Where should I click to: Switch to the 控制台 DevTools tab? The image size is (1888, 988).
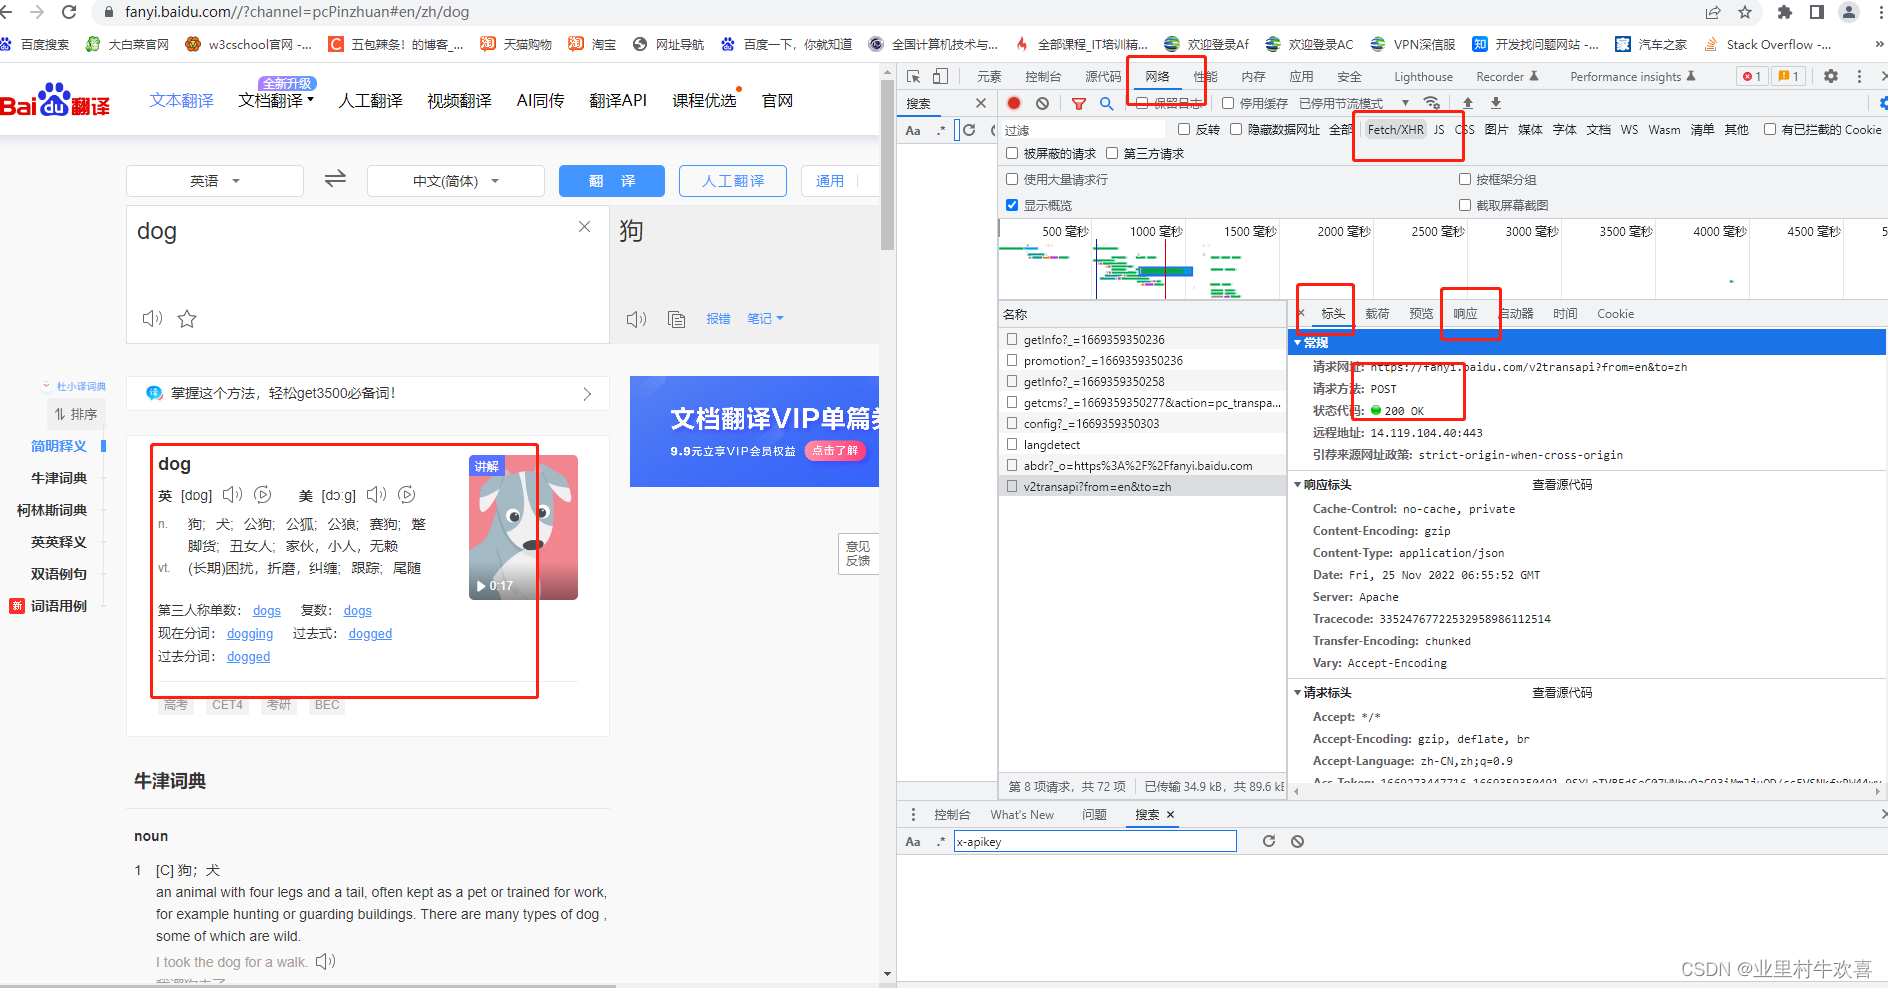tap(1043, 76)
